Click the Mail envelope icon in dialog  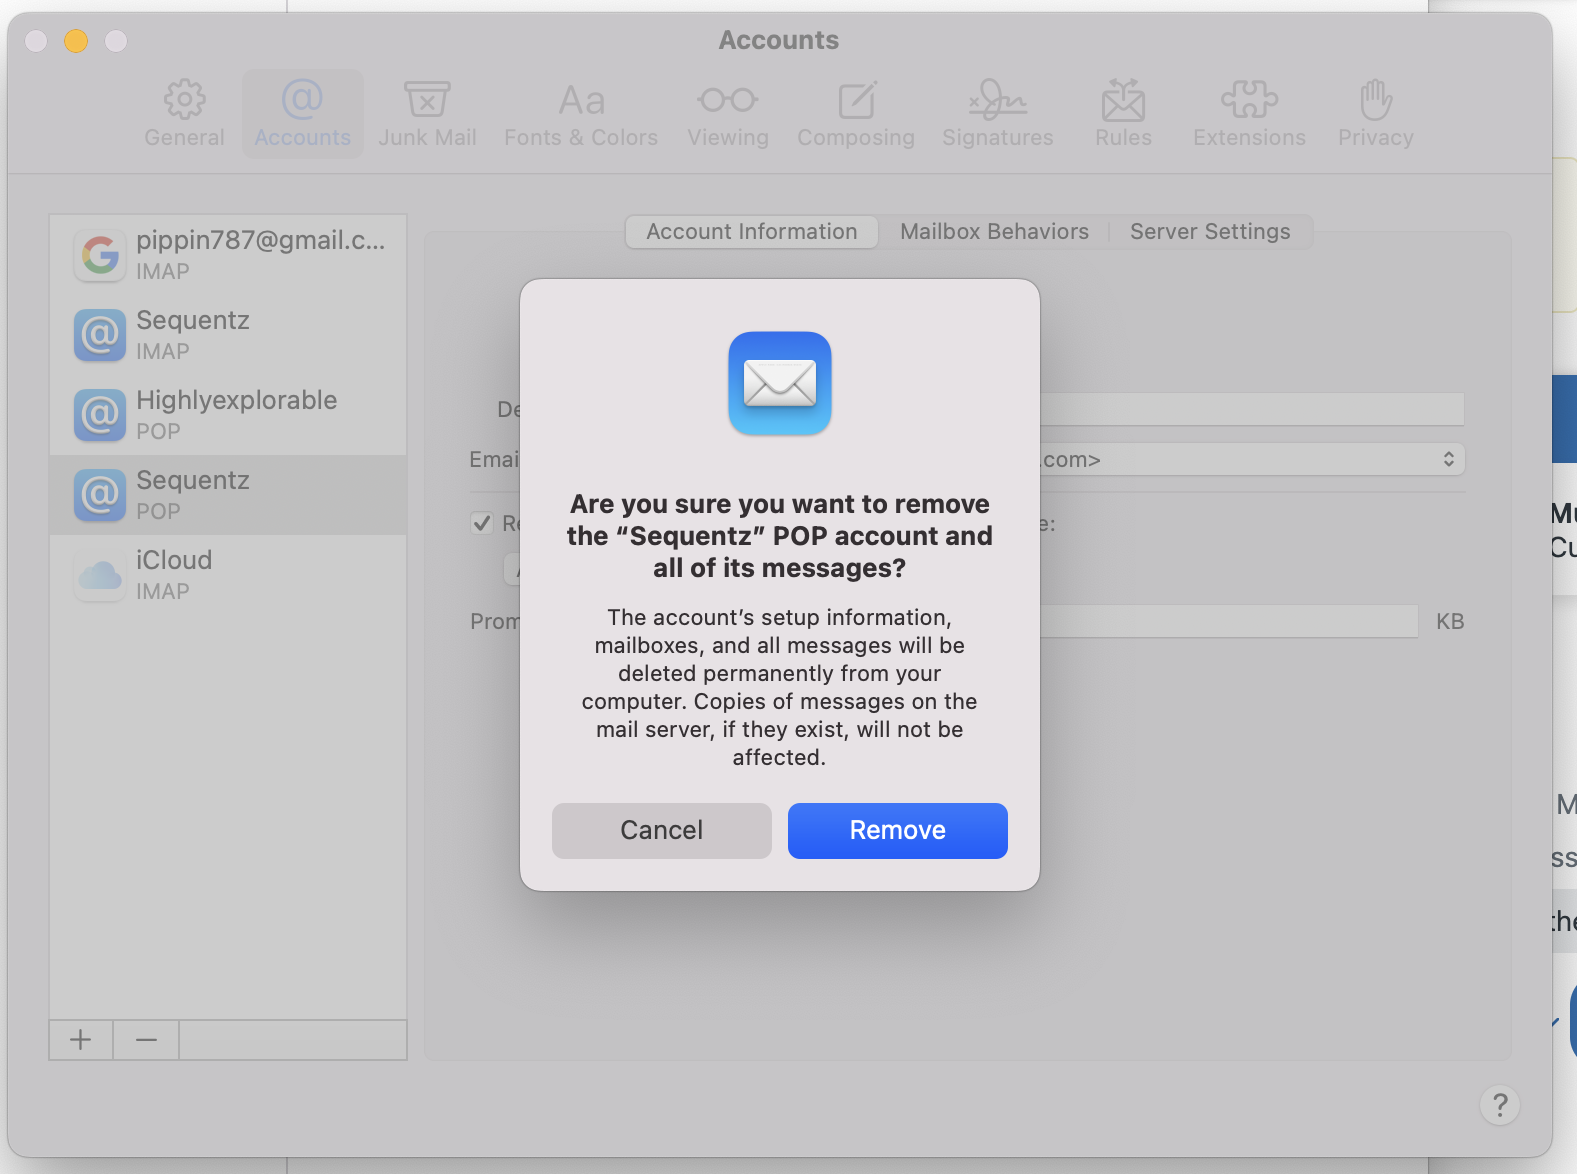780,383
